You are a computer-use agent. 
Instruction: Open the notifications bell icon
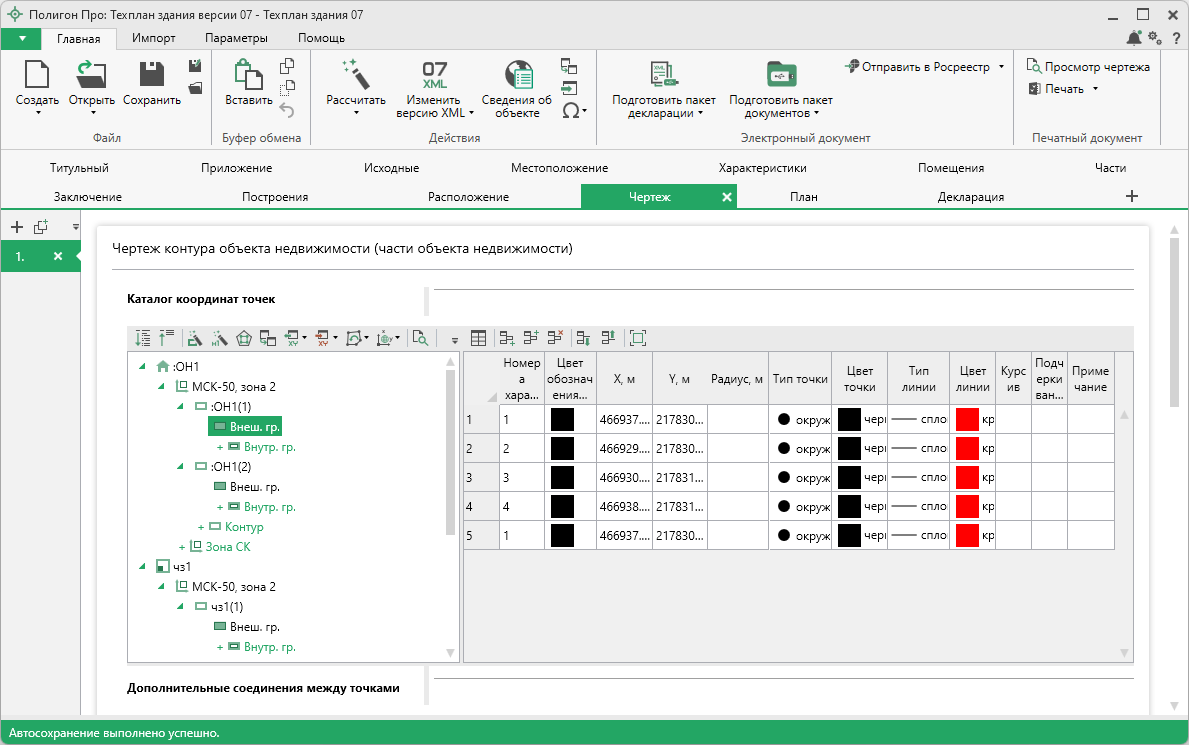(1133, 38)
